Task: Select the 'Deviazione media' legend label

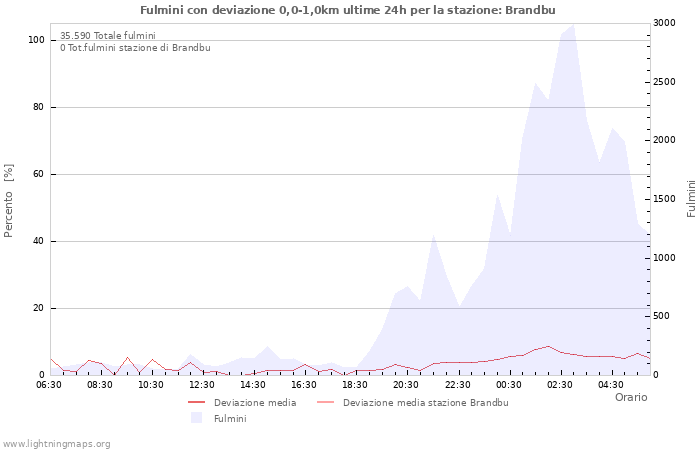Action: pyautogui.click(x=254, y=403)
